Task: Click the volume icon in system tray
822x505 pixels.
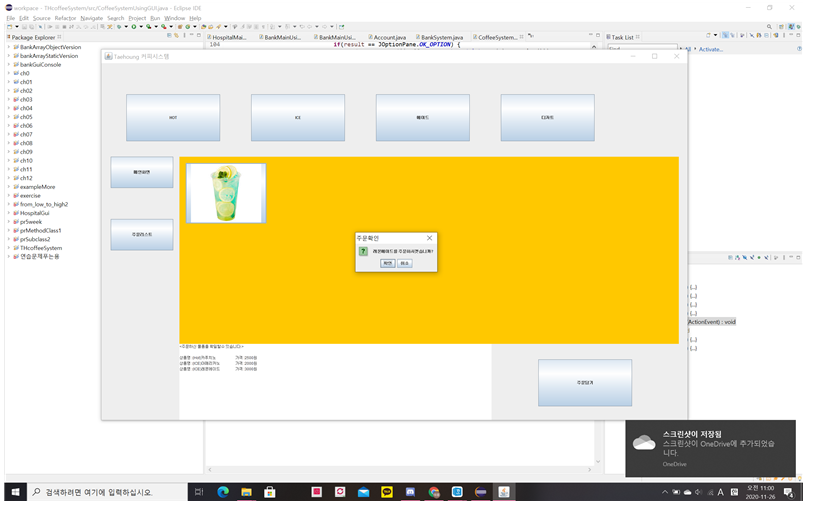Action: (x=698, y=492)
